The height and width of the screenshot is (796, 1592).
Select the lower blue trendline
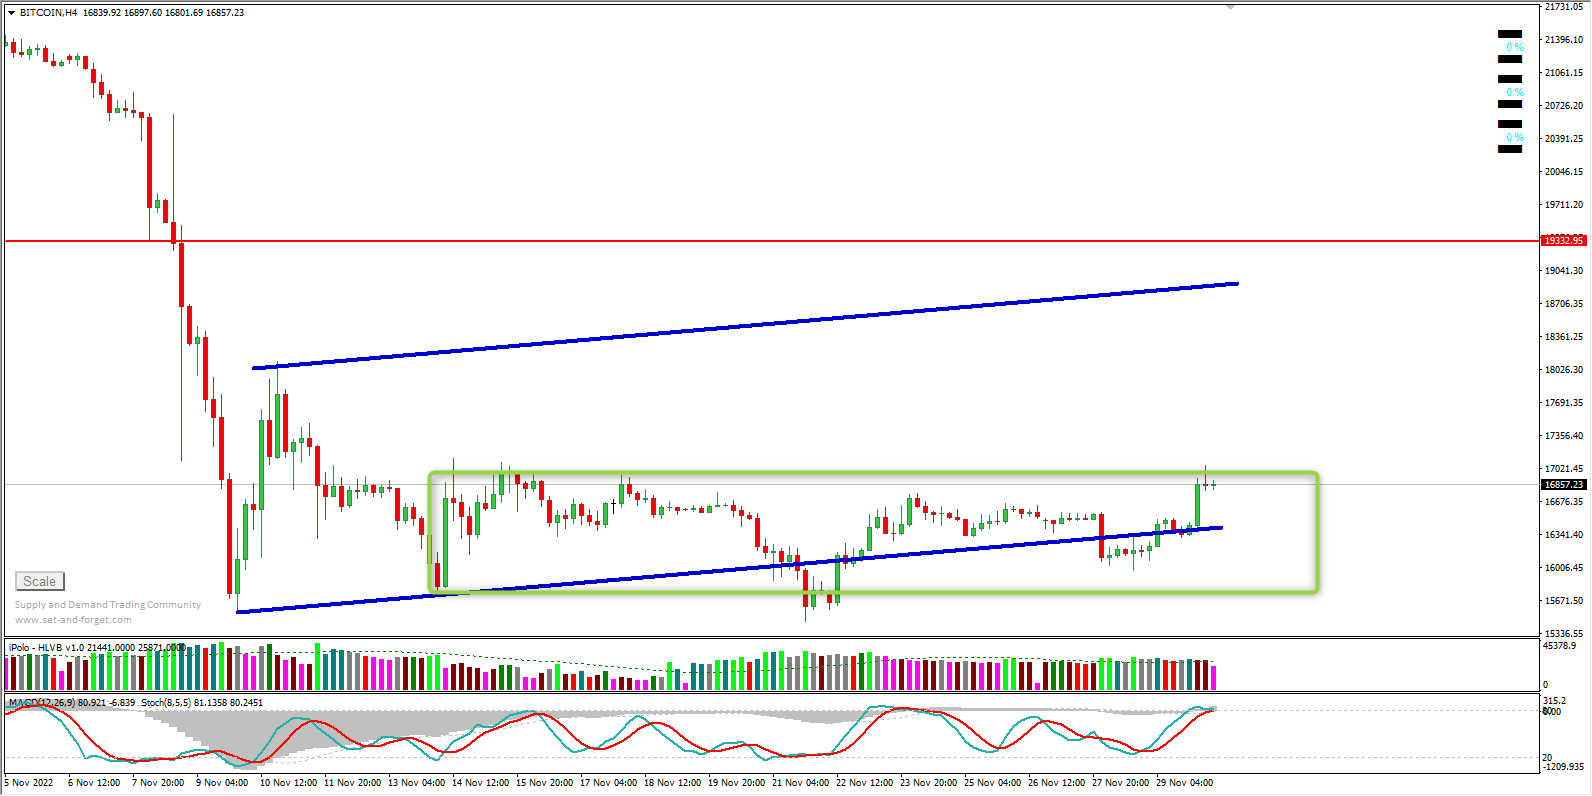click(729, 570)
